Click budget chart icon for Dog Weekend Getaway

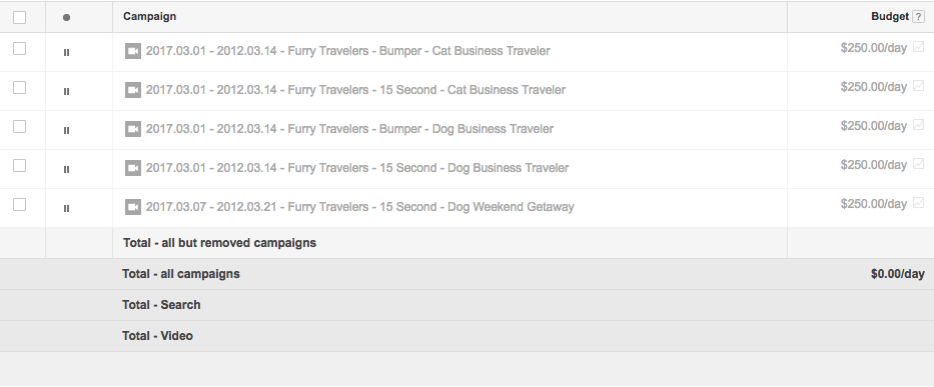click(919, 203)
